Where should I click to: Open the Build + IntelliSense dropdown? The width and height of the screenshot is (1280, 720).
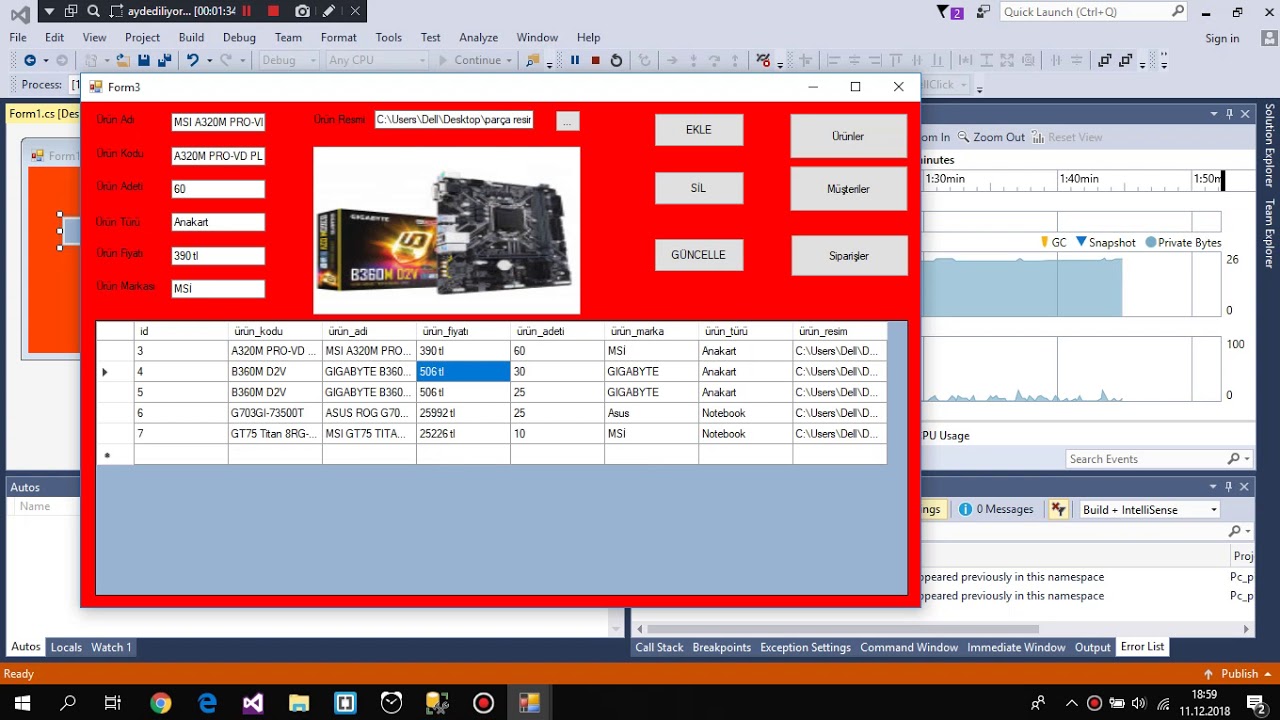click(x=1150, y=509)
